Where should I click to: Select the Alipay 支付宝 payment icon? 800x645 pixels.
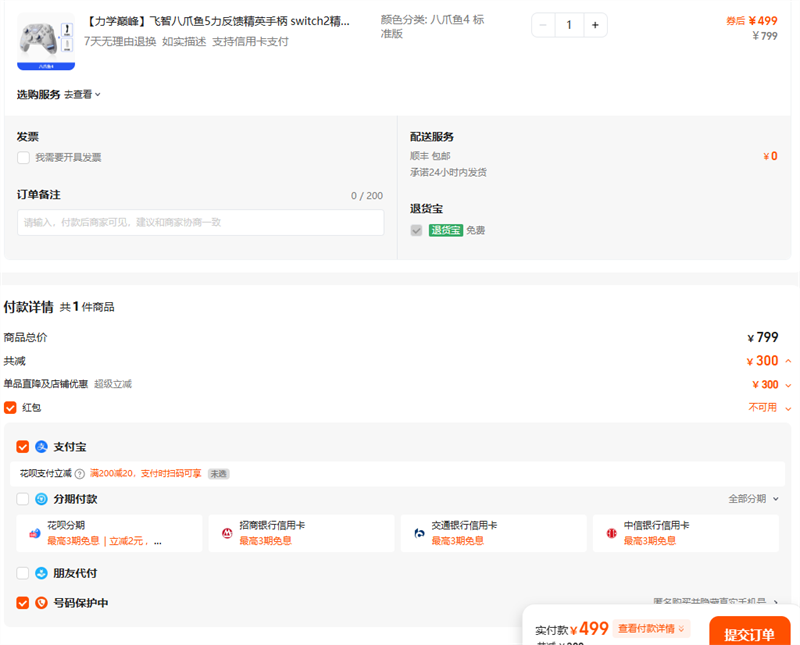tap(41, 447)
